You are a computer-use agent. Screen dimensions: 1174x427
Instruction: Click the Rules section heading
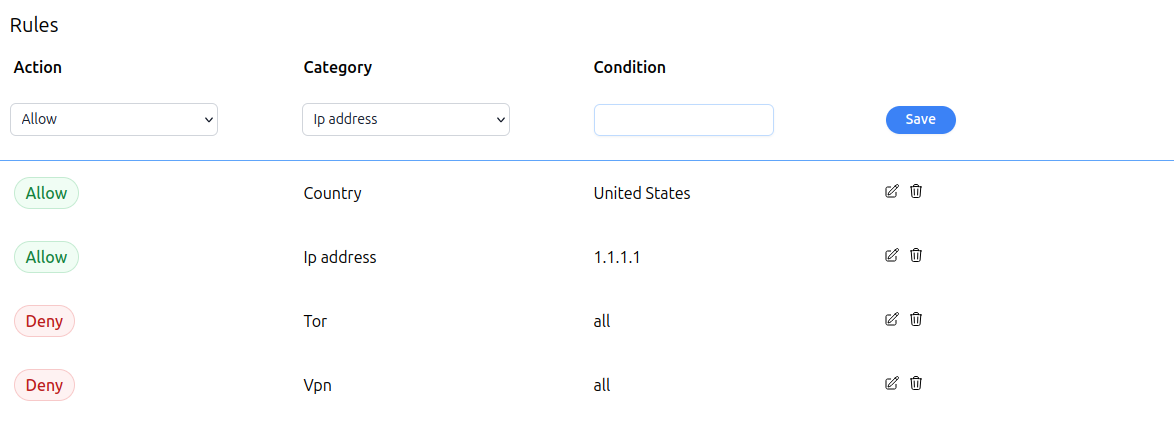[34, 25]
